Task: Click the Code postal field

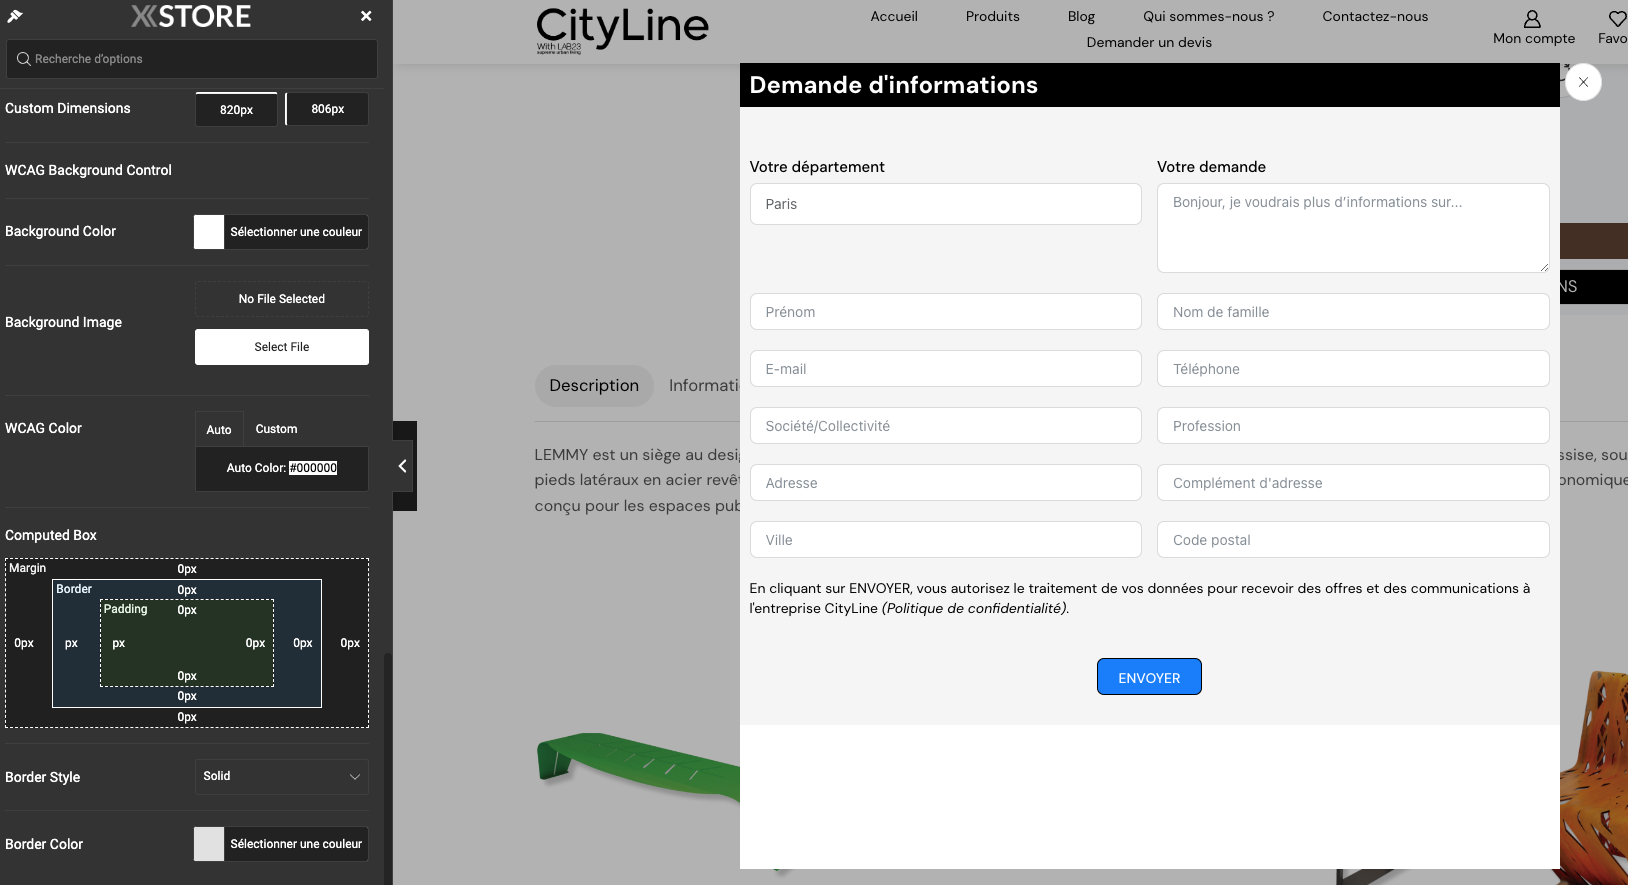Action: (x=1353, y=540)
